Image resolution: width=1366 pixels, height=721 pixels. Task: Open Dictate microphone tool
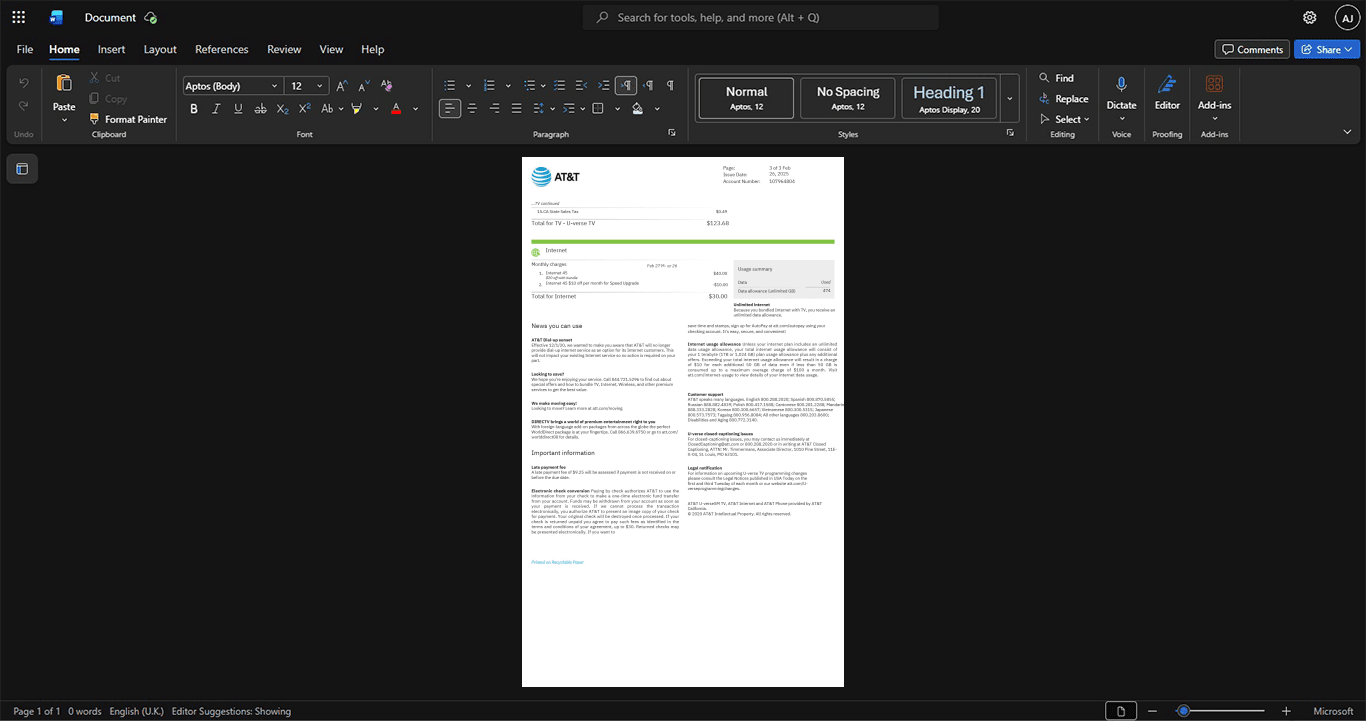(x=1121, y=97)
